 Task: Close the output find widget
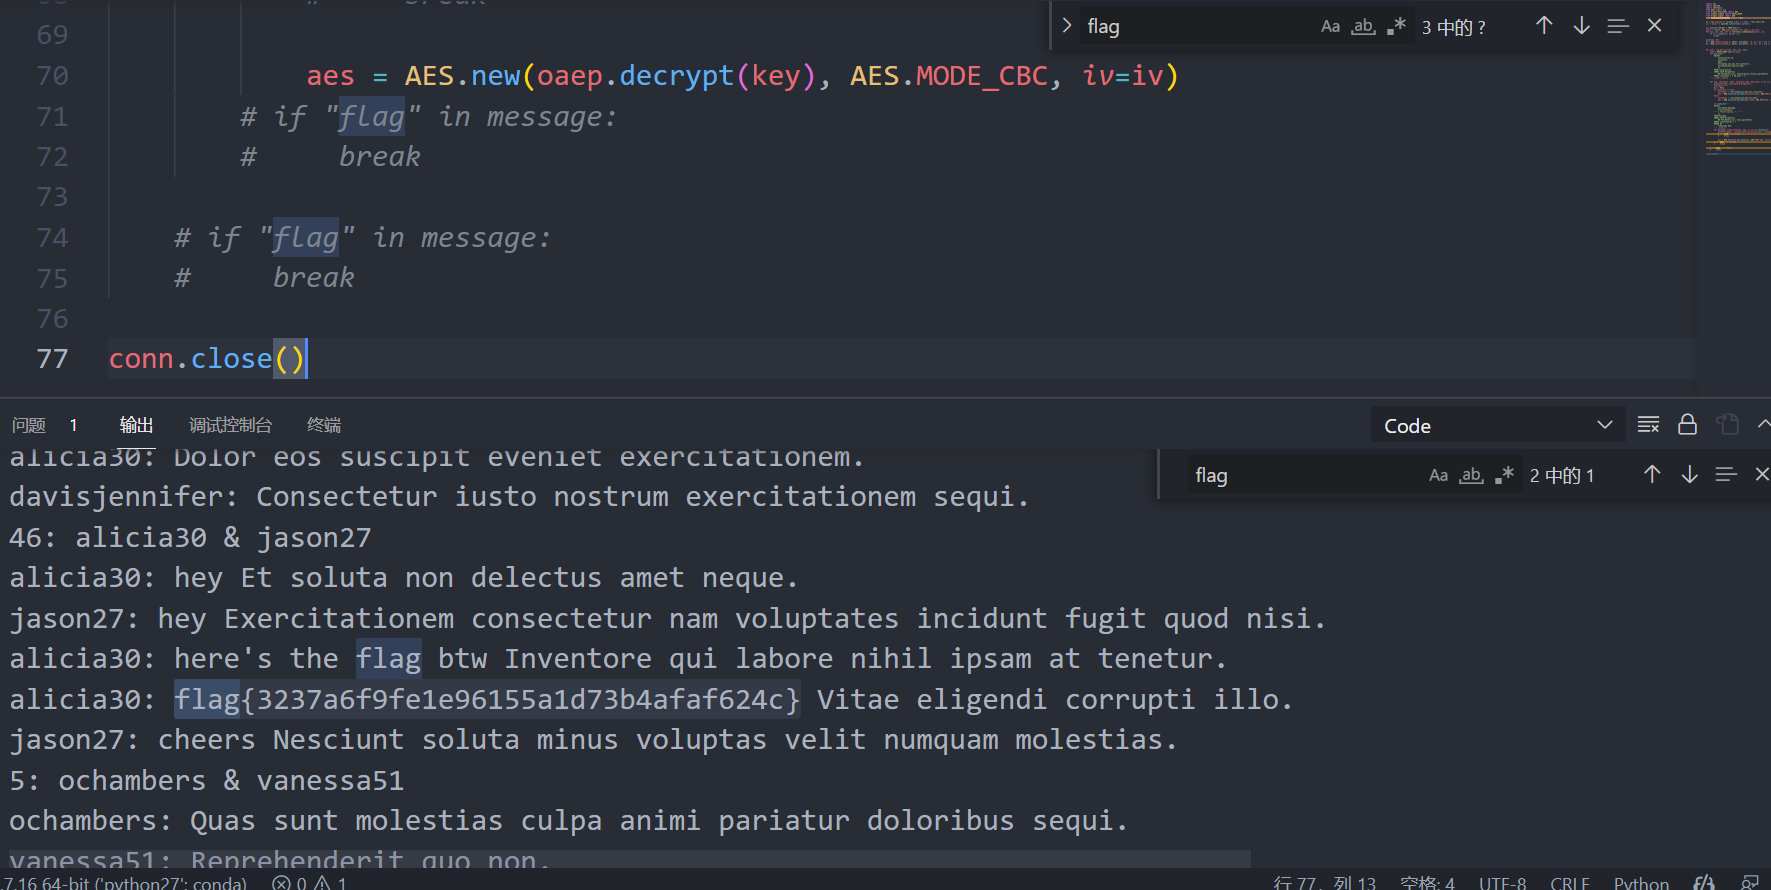point(1762,475)
